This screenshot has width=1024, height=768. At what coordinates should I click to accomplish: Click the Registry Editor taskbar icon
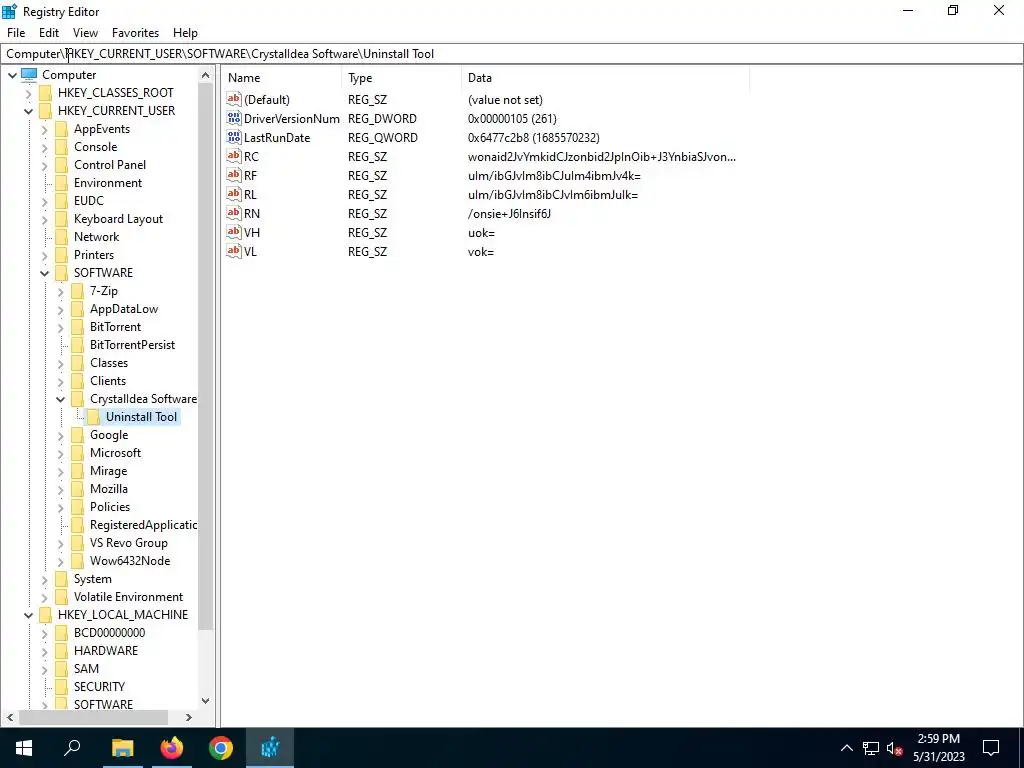(x=270, y=748)
